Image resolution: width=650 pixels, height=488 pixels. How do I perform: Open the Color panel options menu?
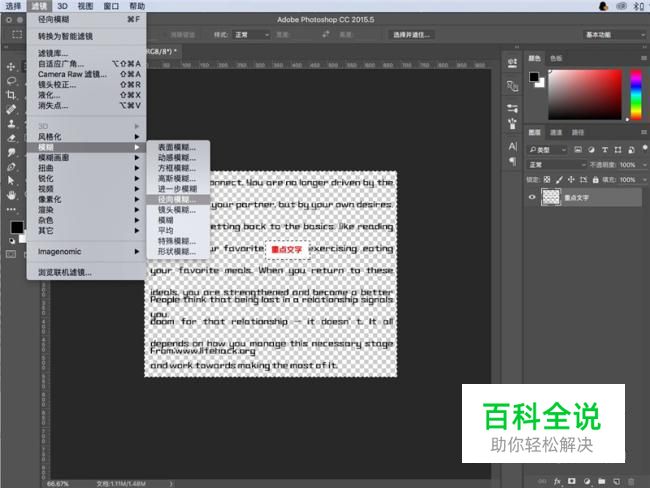click(644, 58)
